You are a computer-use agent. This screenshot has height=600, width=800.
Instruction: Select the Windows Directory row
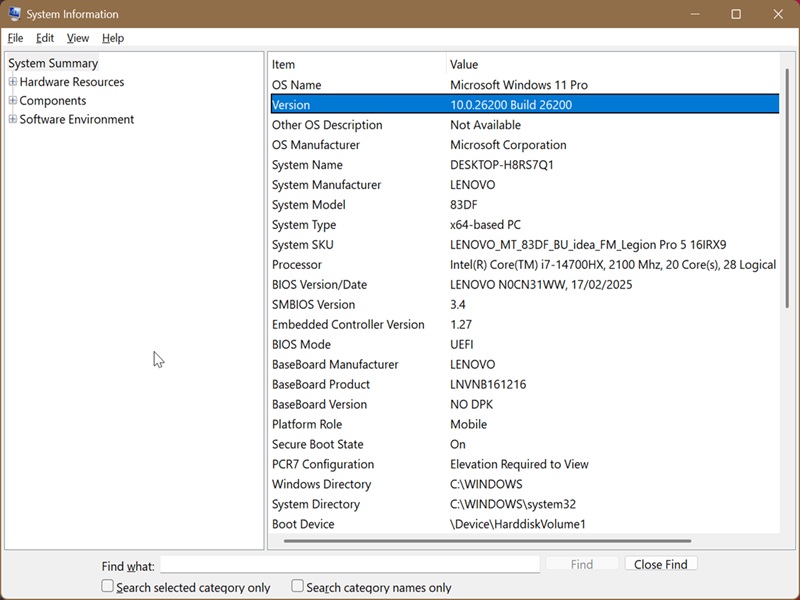pyautogui.click(x=525, y=484)
